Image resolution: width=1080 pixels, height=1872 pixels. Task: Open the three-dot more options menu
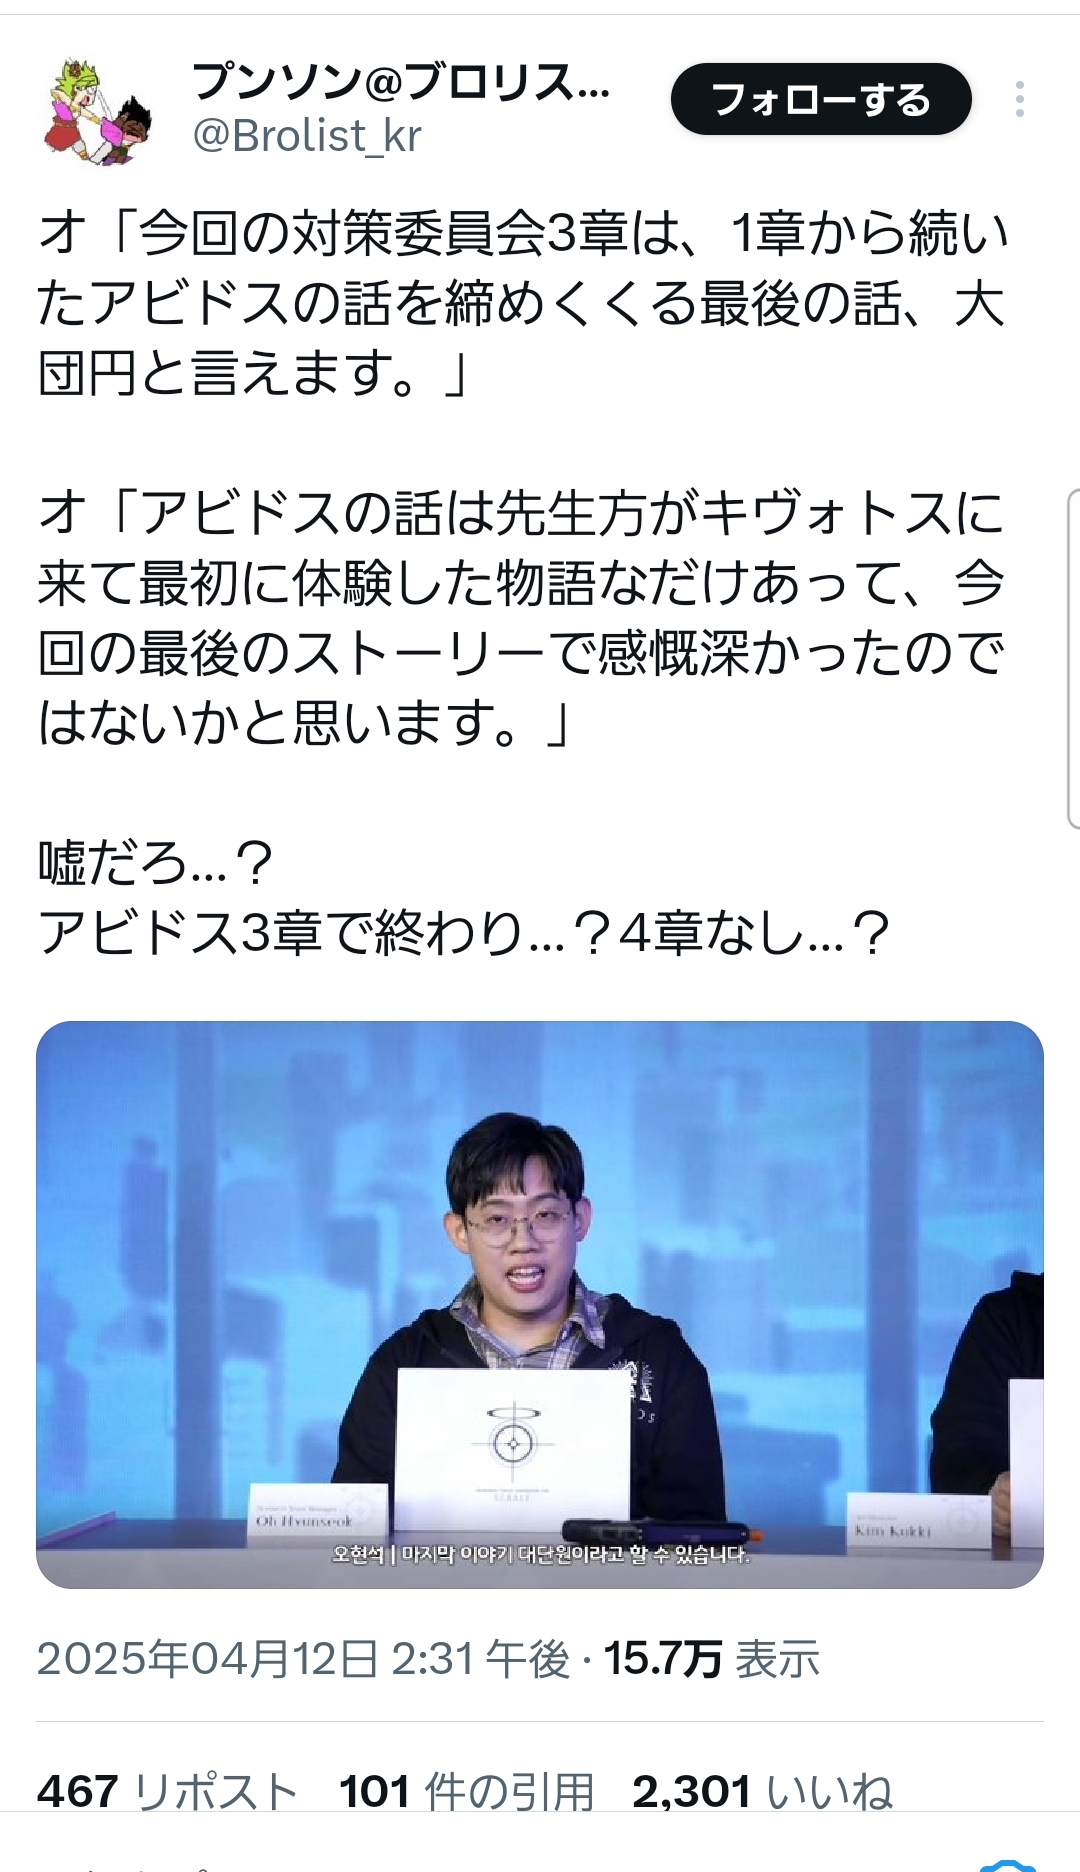tap(1019, 99)
